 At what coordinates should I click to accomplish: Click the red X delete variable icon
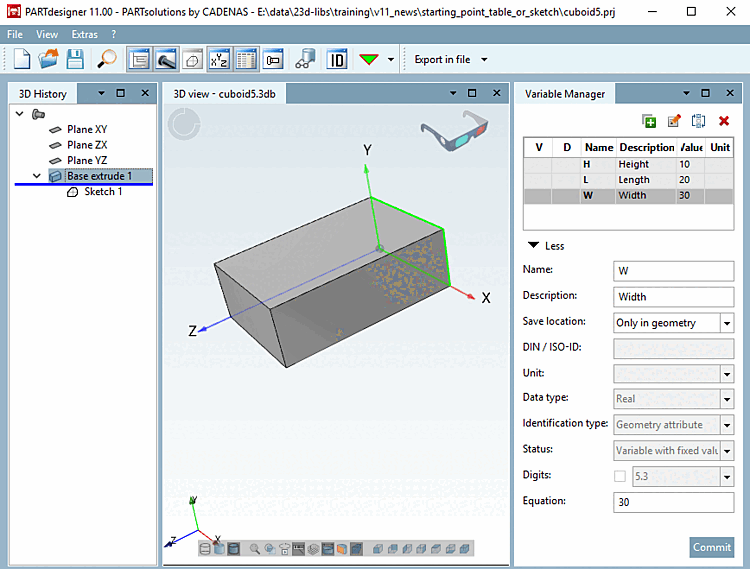click(x=724, y=121)
